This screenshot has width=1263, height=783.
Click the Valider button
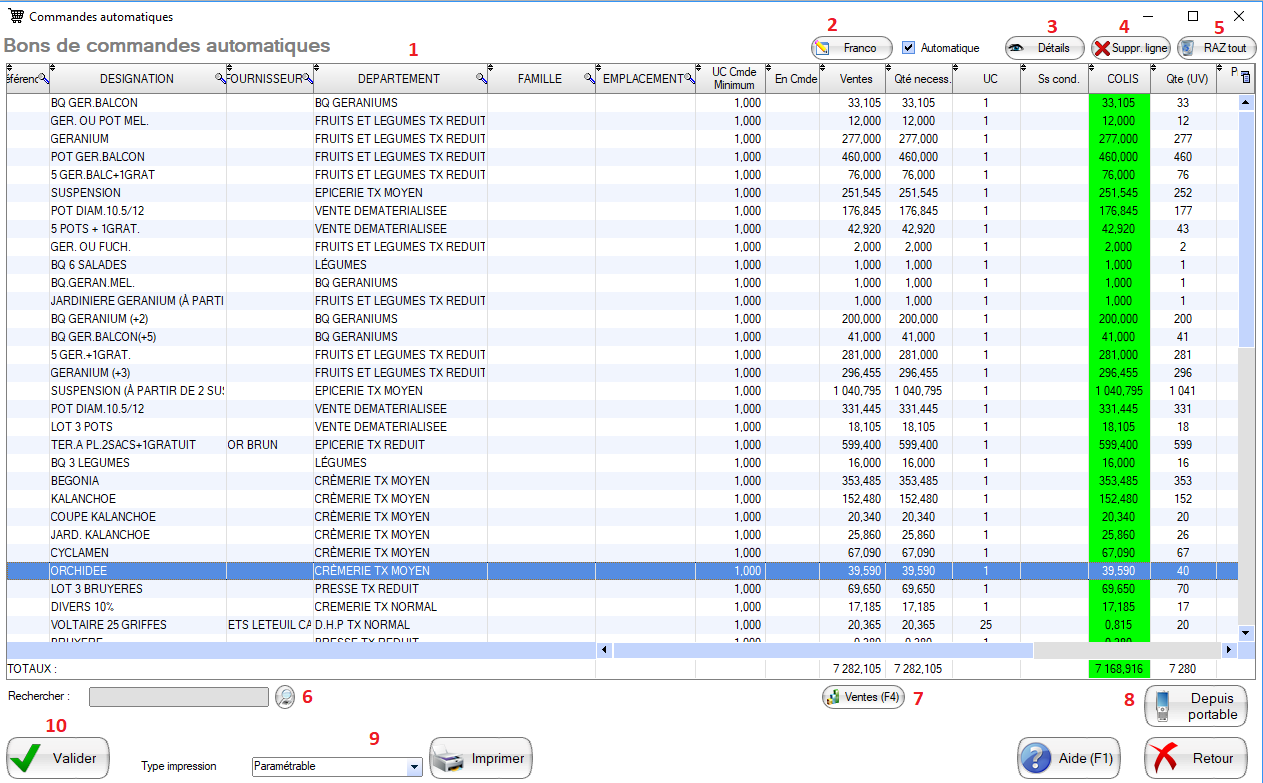(58, 758)
